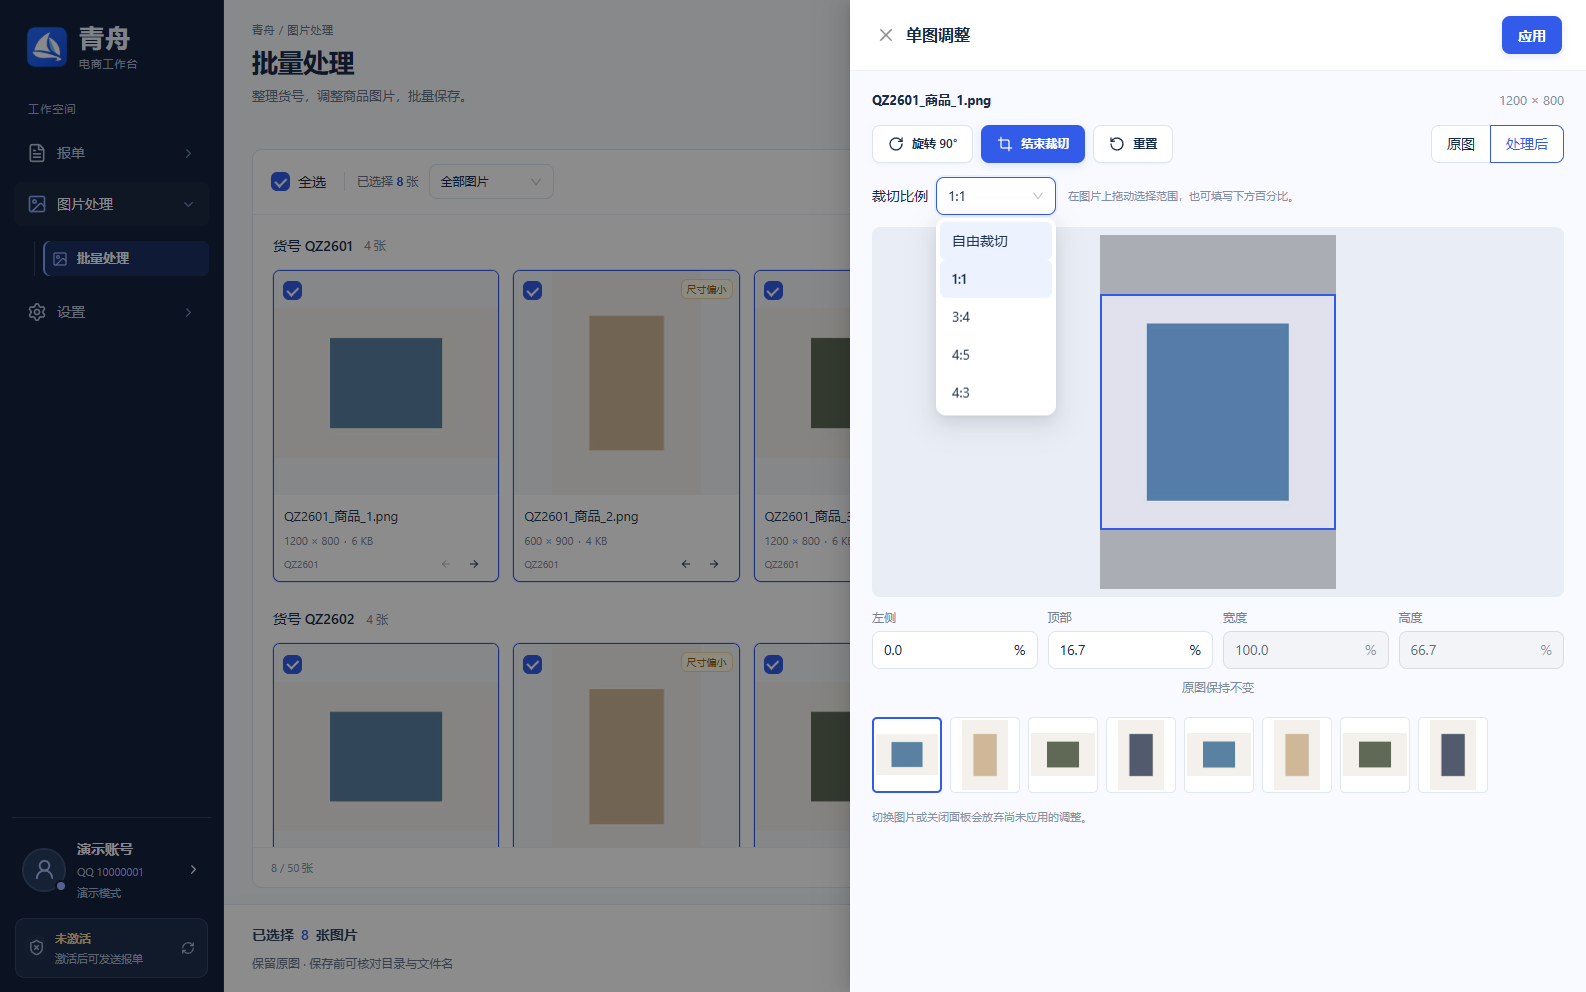Open the 演示账号 account entry
Screen dimensions: 1586x992
[112, 870]
